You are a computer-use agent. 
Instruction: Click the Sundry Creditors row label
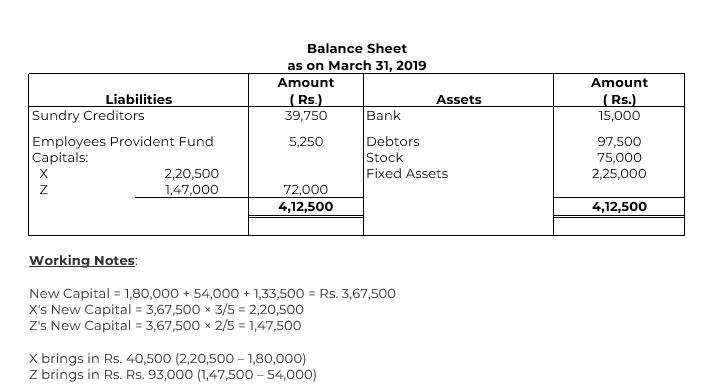coord(88,116)
